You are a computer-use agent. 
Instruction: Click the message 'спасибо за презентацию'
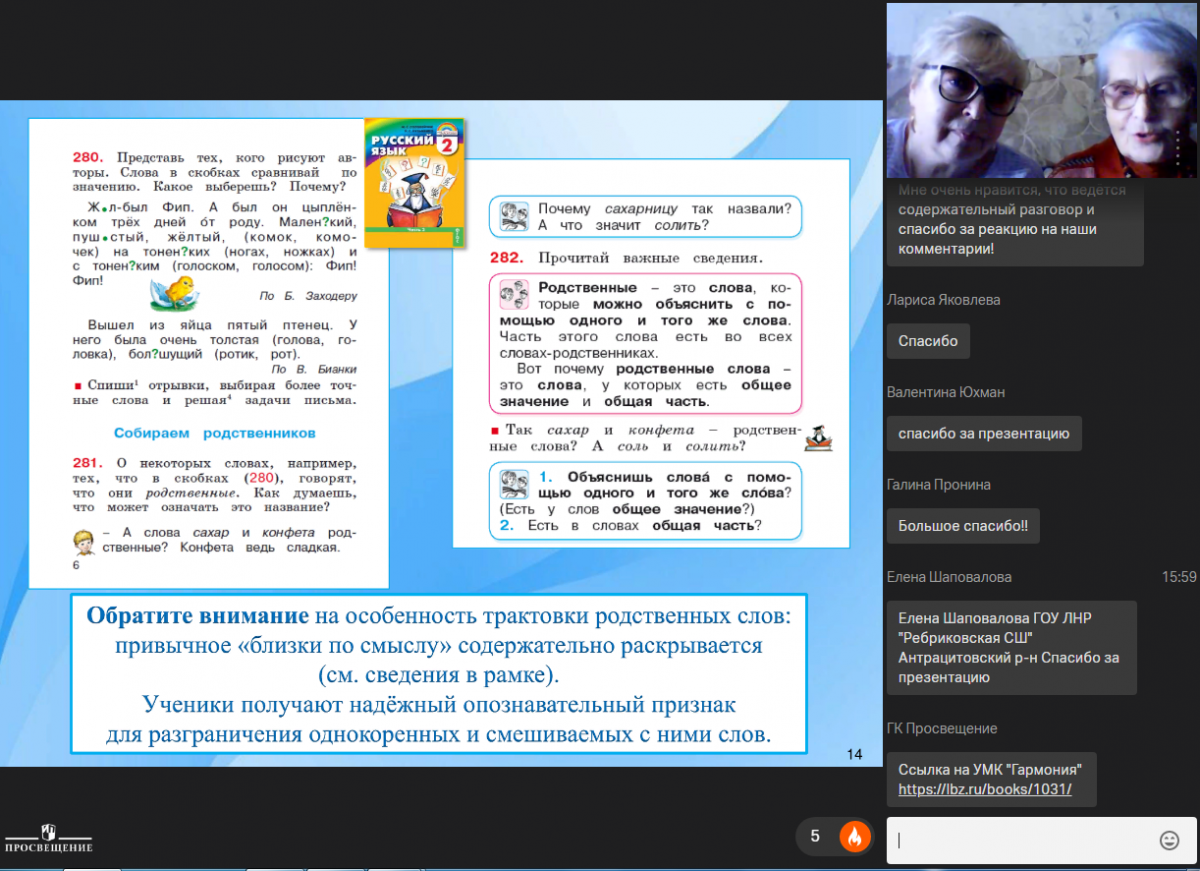(x=984, y=434)
